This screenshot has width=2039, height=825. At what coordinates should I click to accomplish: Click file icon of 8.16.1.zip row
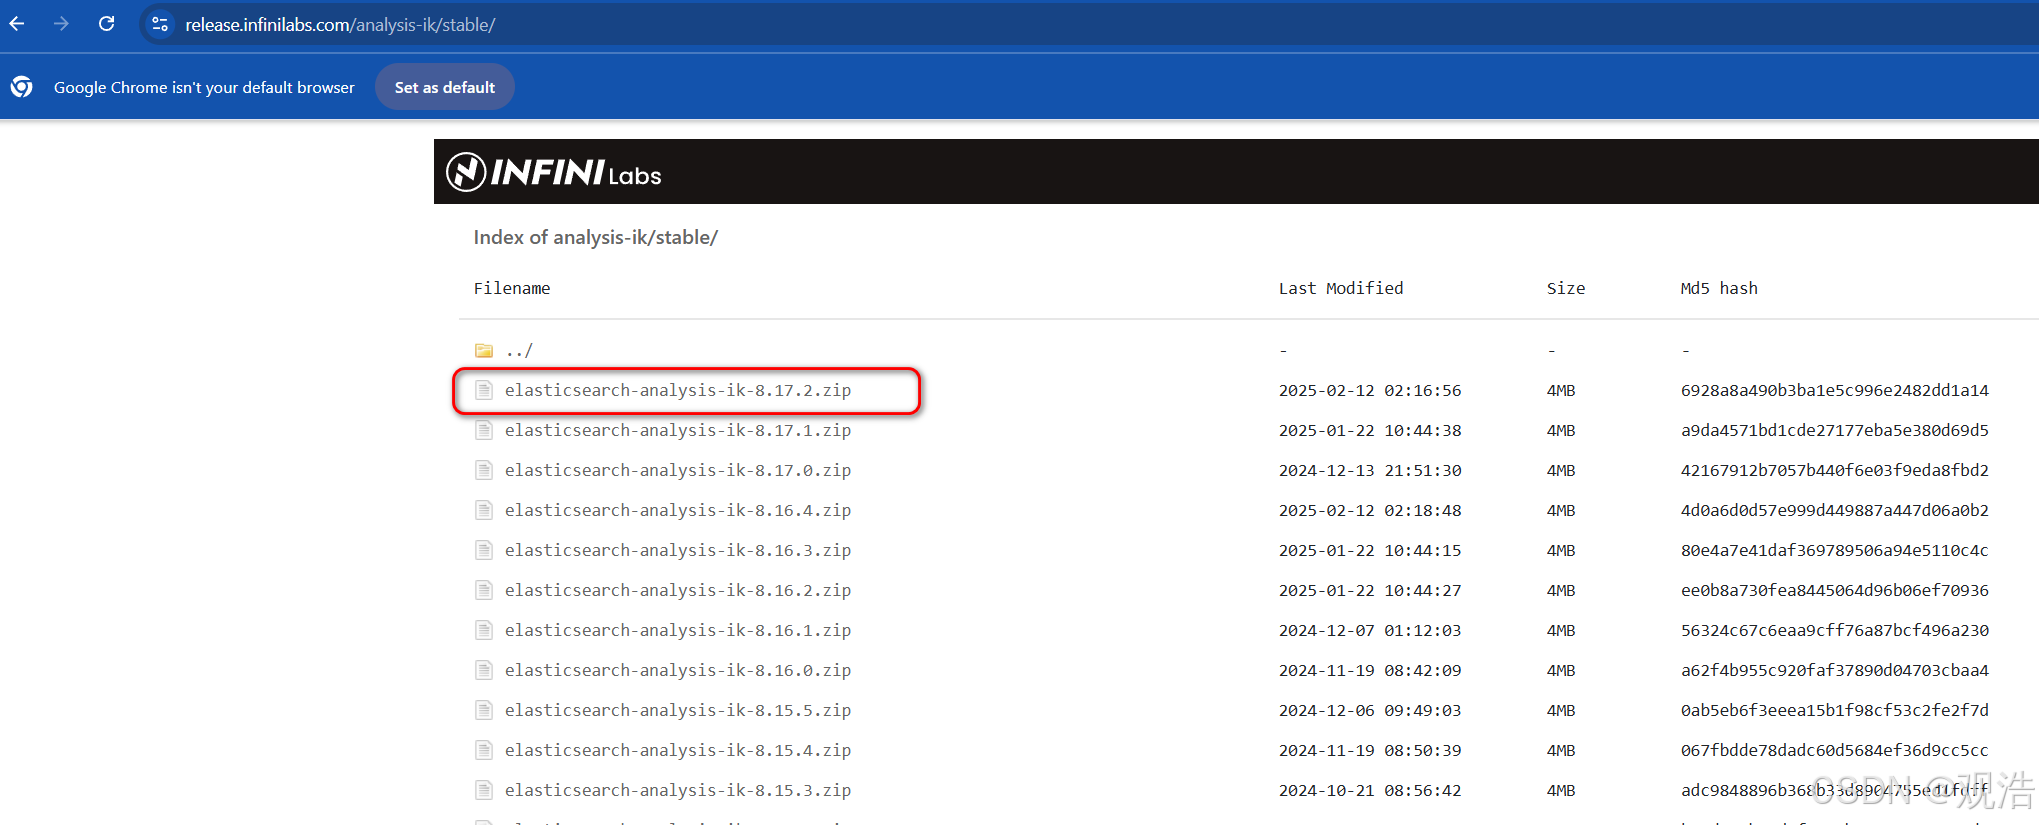click(484, 630)
